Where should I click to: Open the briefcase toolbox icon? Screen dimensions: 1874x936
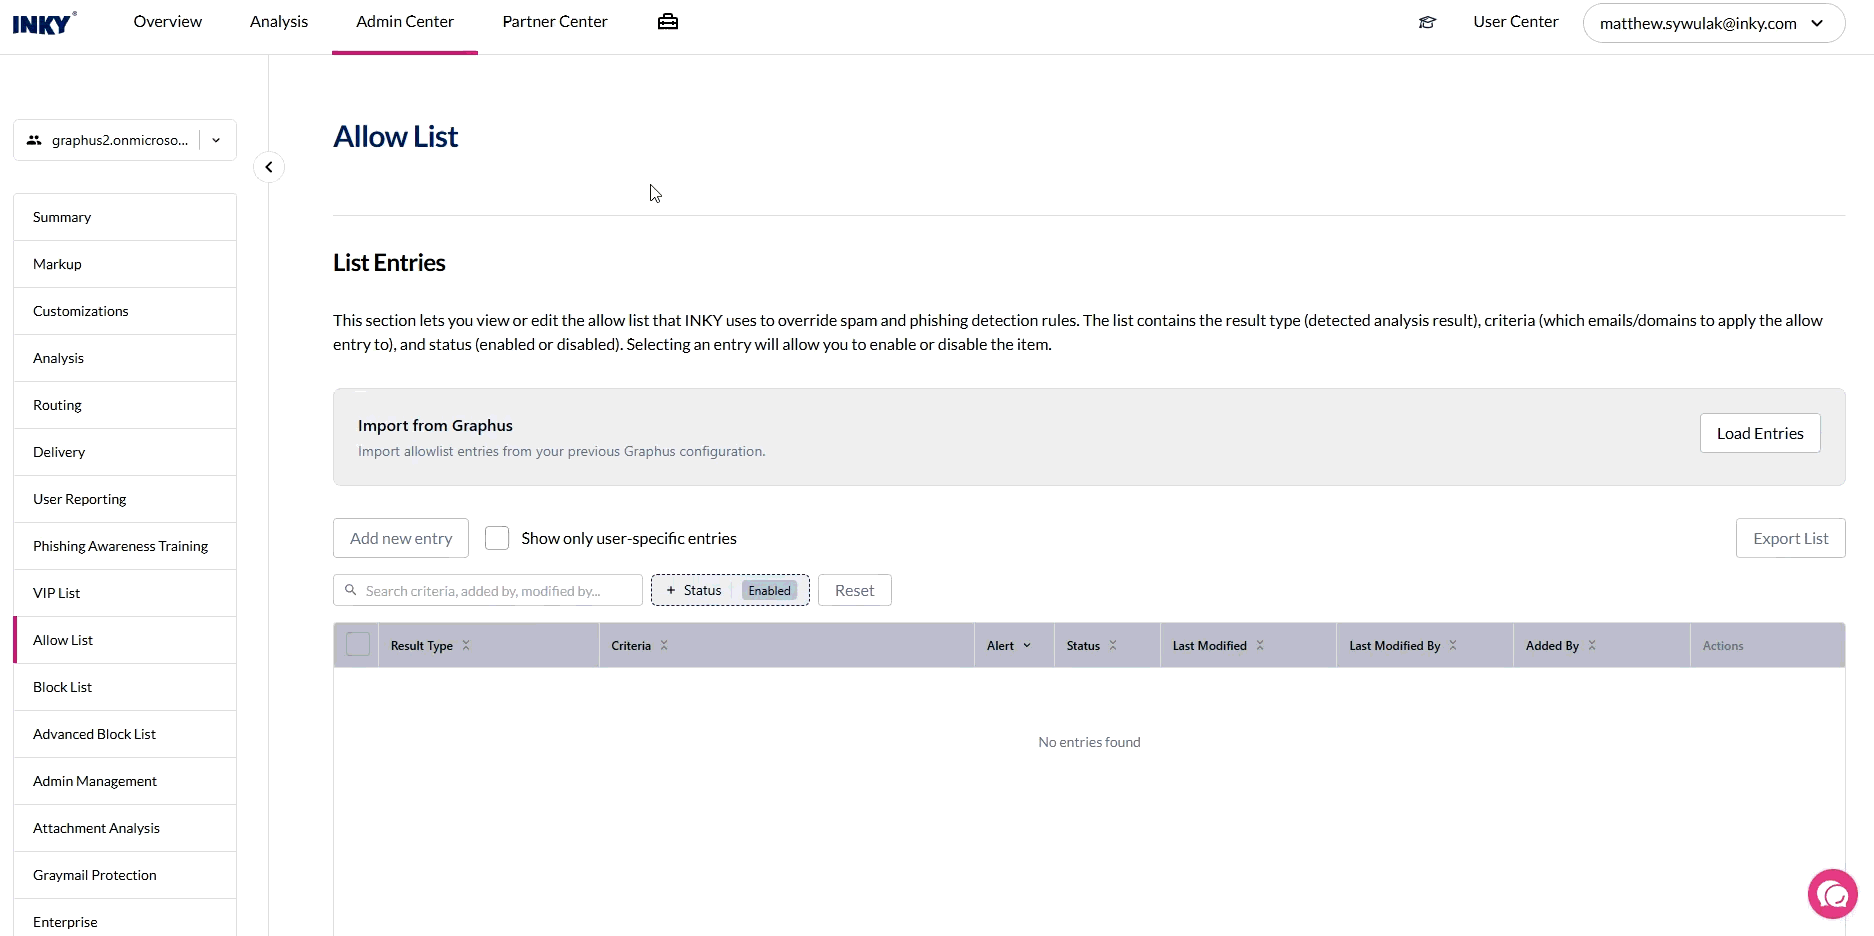click(x=668, y=22)
